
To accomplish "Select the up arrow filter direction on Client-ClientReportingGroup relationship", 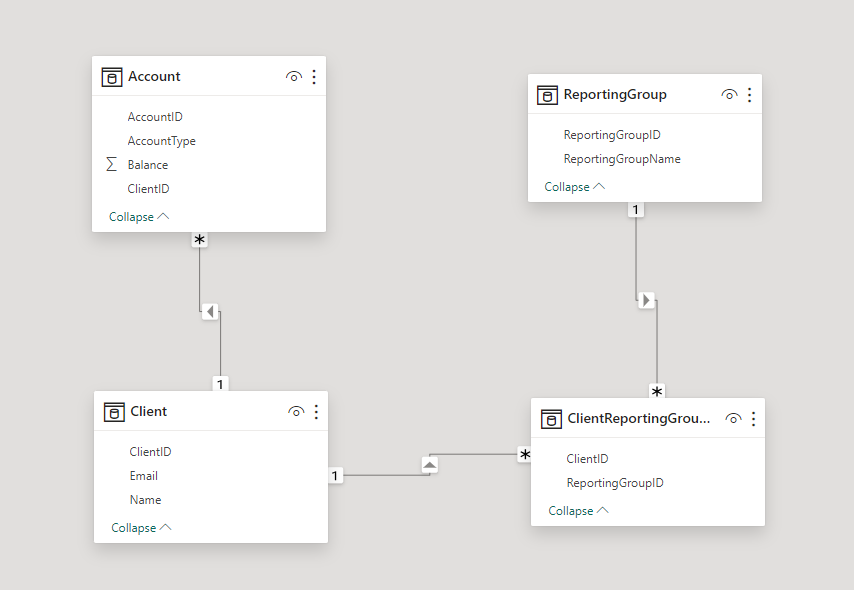I will click(430, 465).
